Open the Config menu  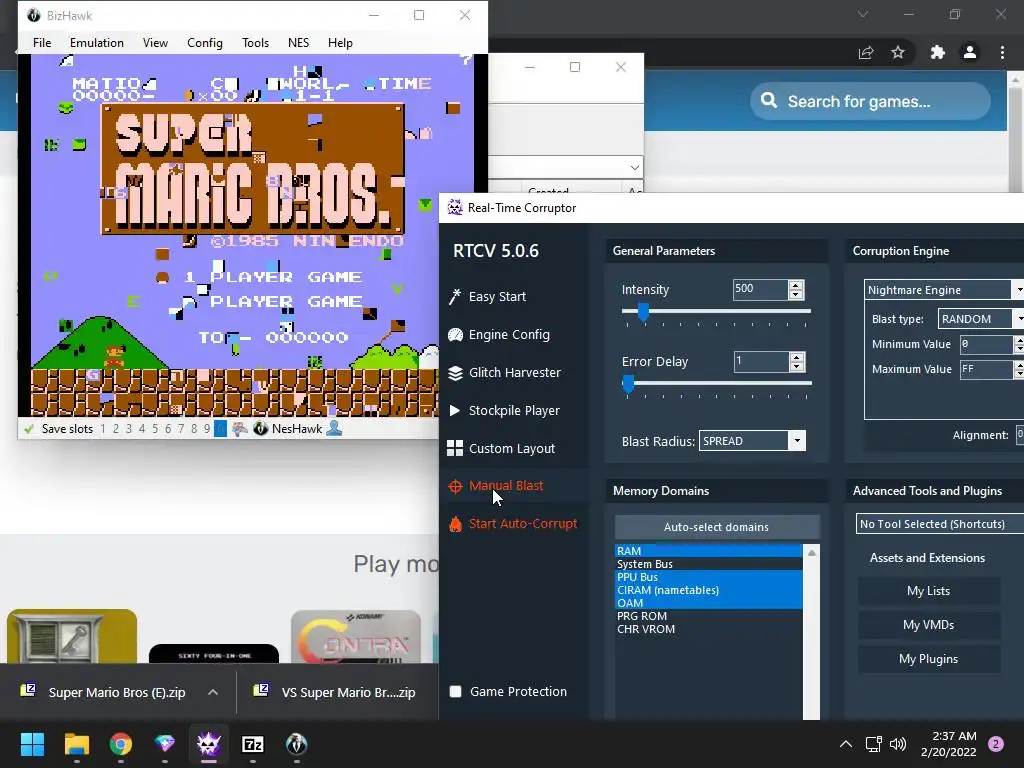click(x=204, y=42)
